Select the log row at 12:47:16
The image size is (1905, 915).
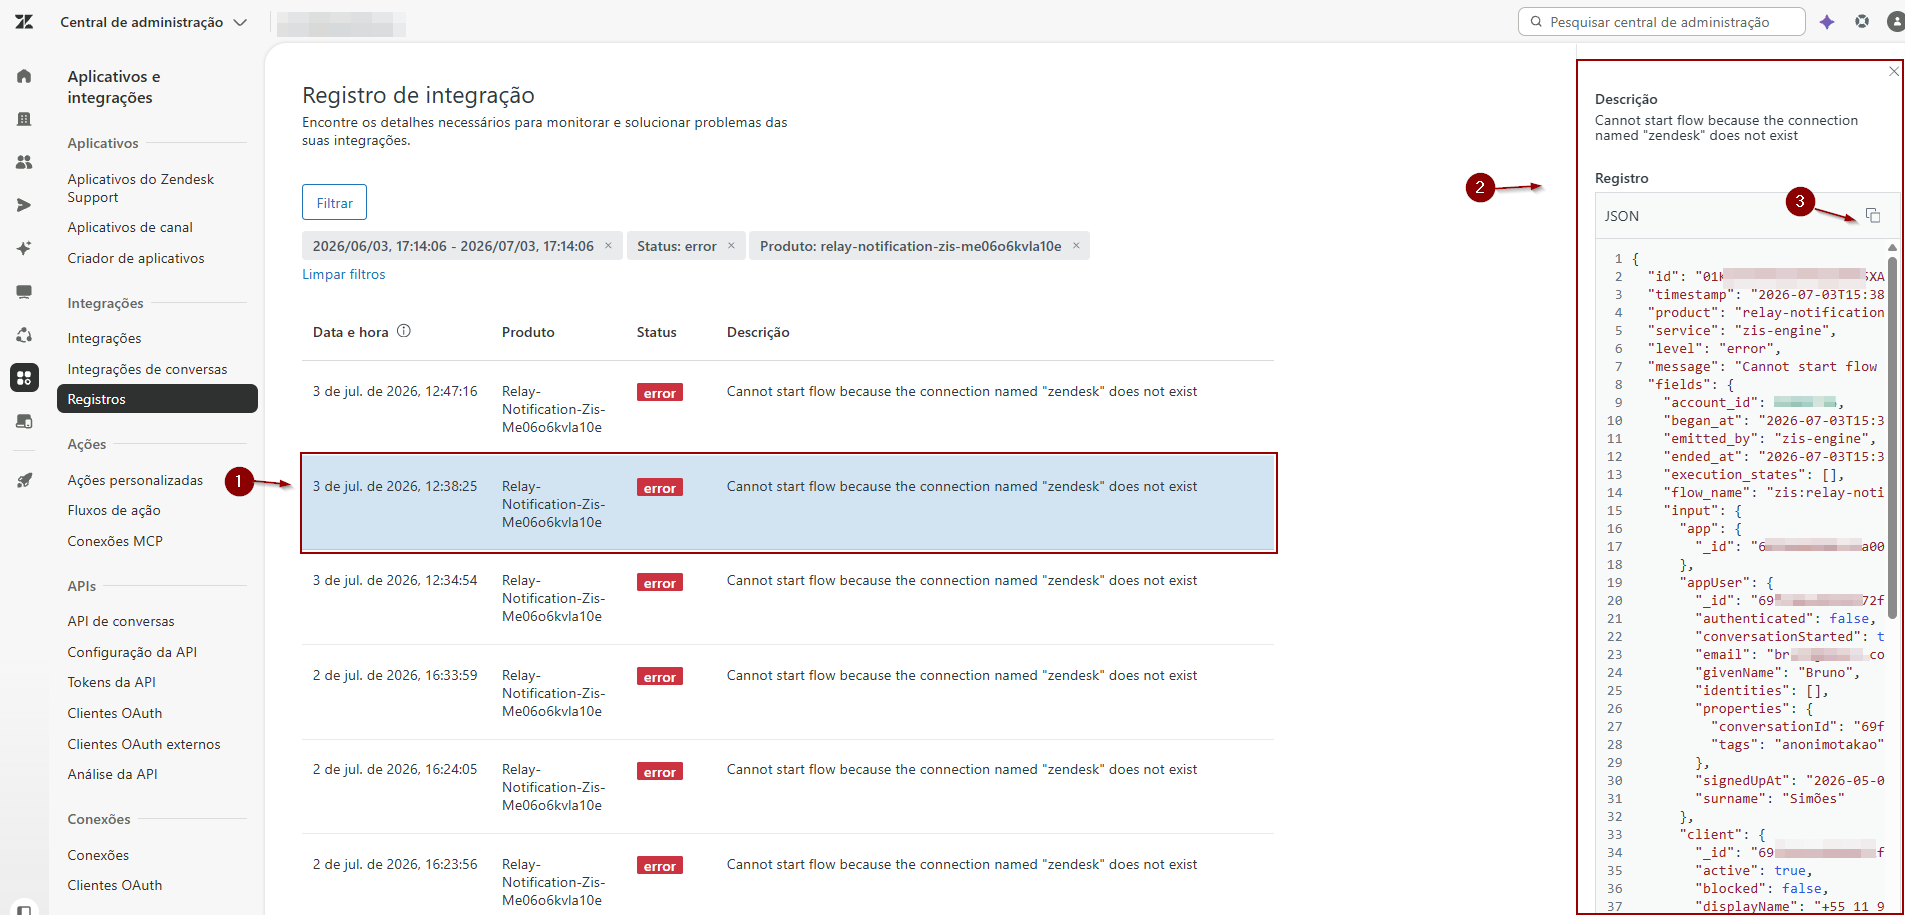[788, 408]
